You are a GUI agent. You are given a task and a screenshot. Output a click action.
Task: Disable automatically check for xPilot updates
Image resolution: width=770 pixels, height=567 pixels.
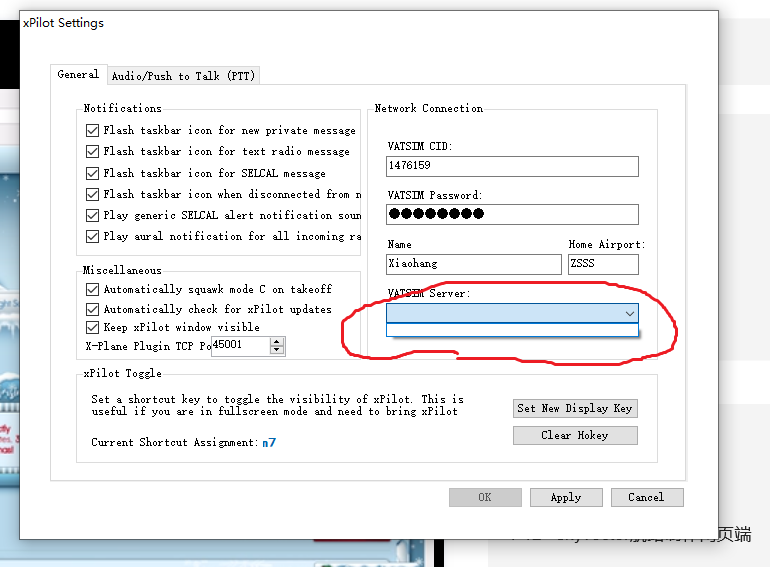92,309
